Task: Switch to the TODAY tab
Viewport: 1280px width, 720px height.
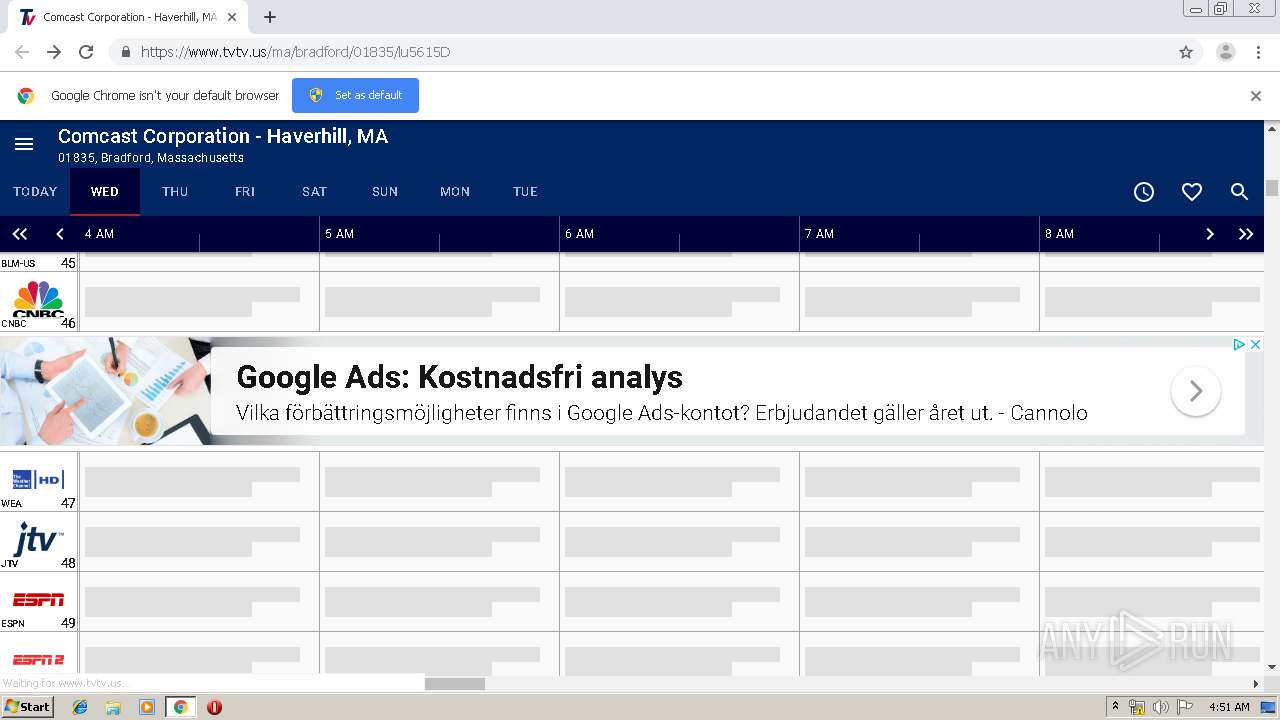Action: point(35,192)
